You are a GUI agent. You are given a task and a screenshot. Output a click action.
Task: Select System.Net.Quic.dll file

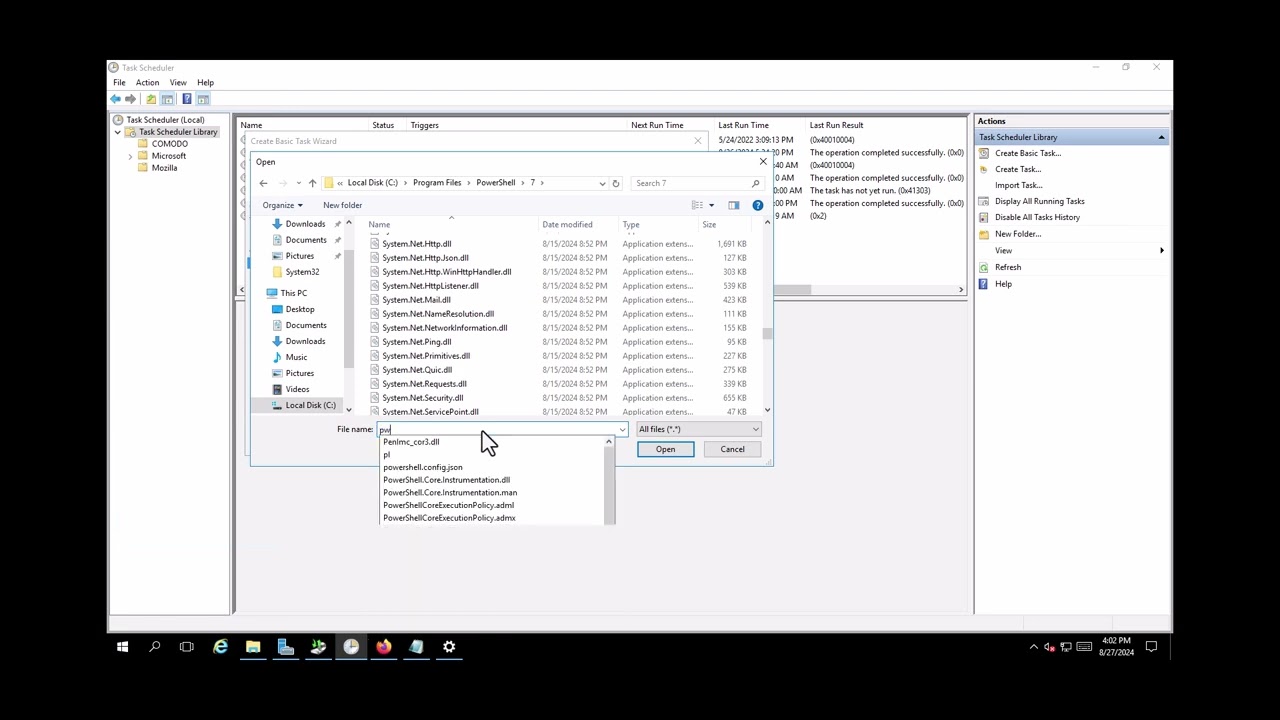pyautogui.click(x=417, y=370)
